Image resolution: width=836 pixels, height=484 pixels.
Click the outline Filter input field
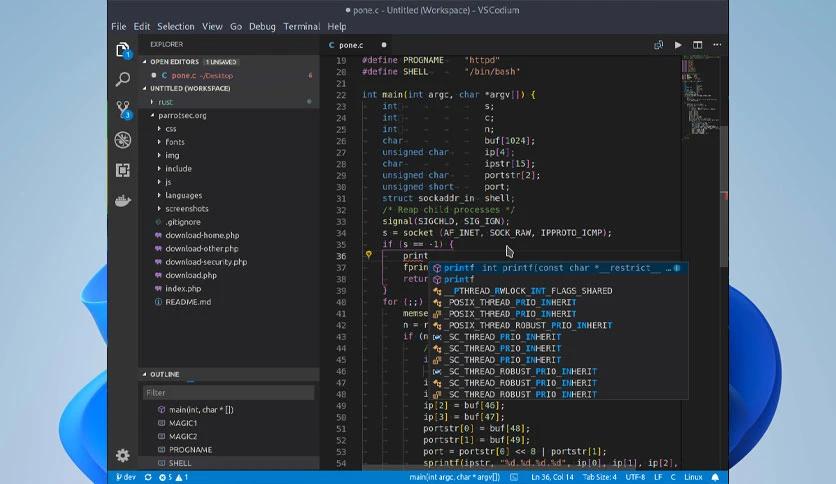[x=228, y=393]
